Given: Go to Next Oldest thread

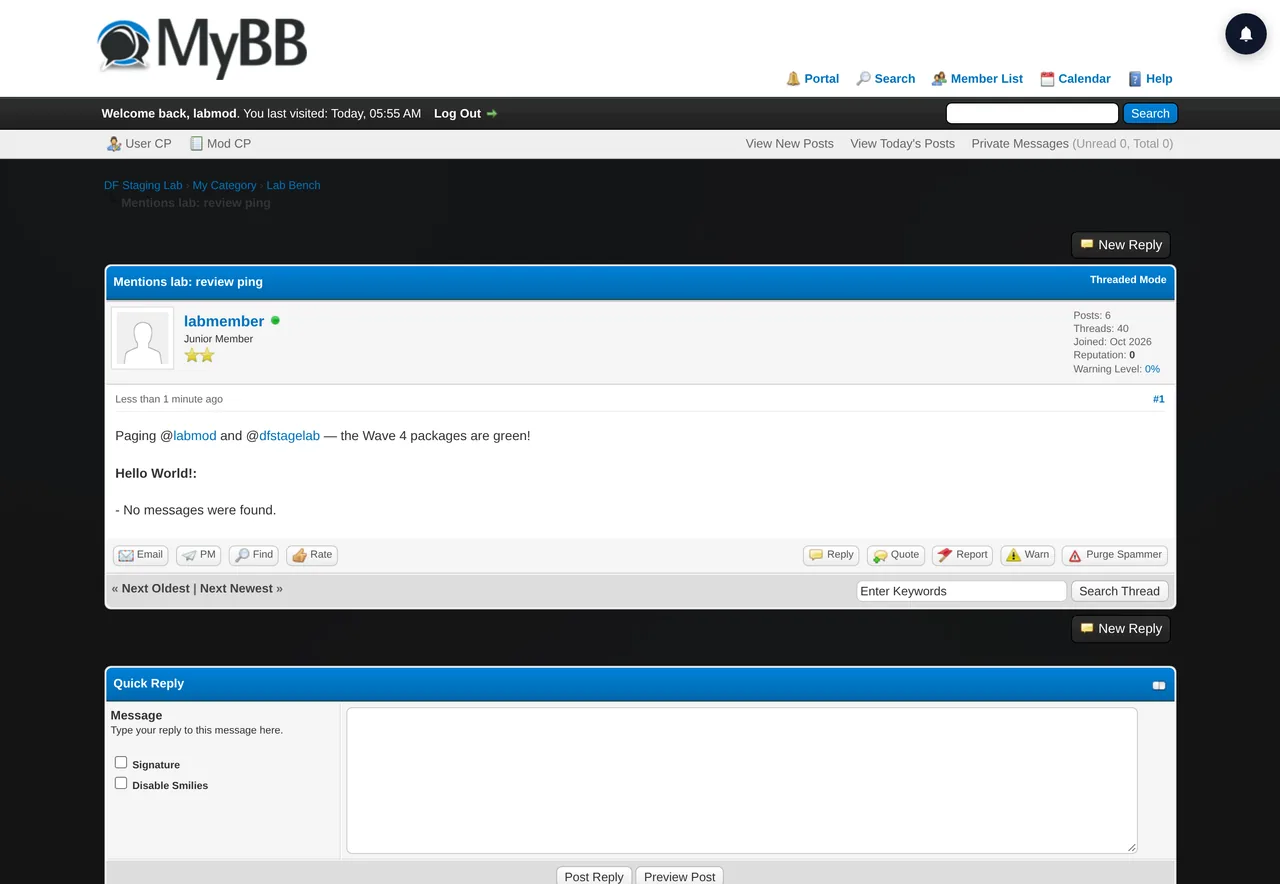Looking at the screenshot, I should point(156,589).
